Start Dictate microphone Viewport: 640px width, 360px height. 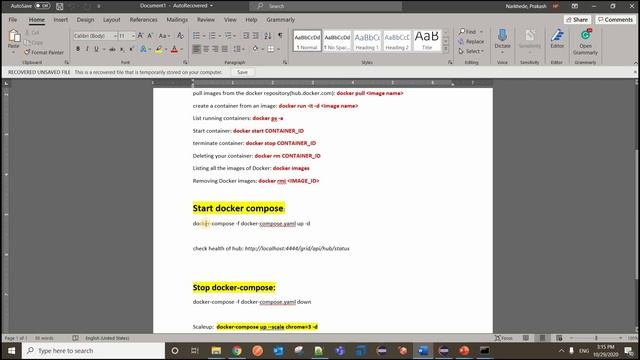tap(502, 36)
